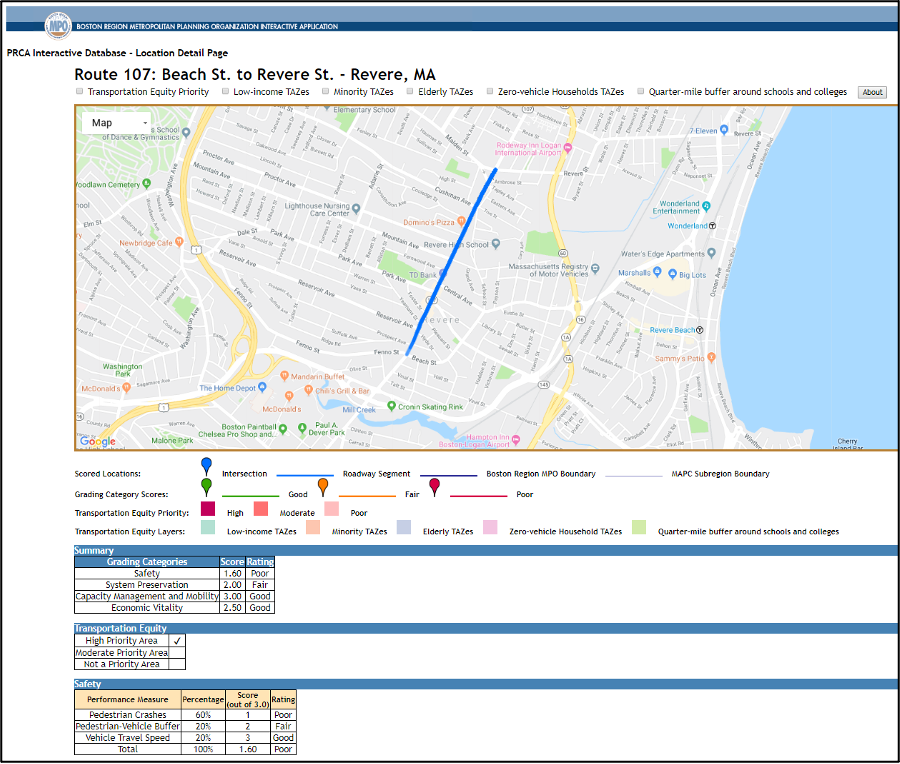The image size is (900, 764).
Task: Click the Low-income TAZes teal legend swatch
Action: click(x=208, y=528)
